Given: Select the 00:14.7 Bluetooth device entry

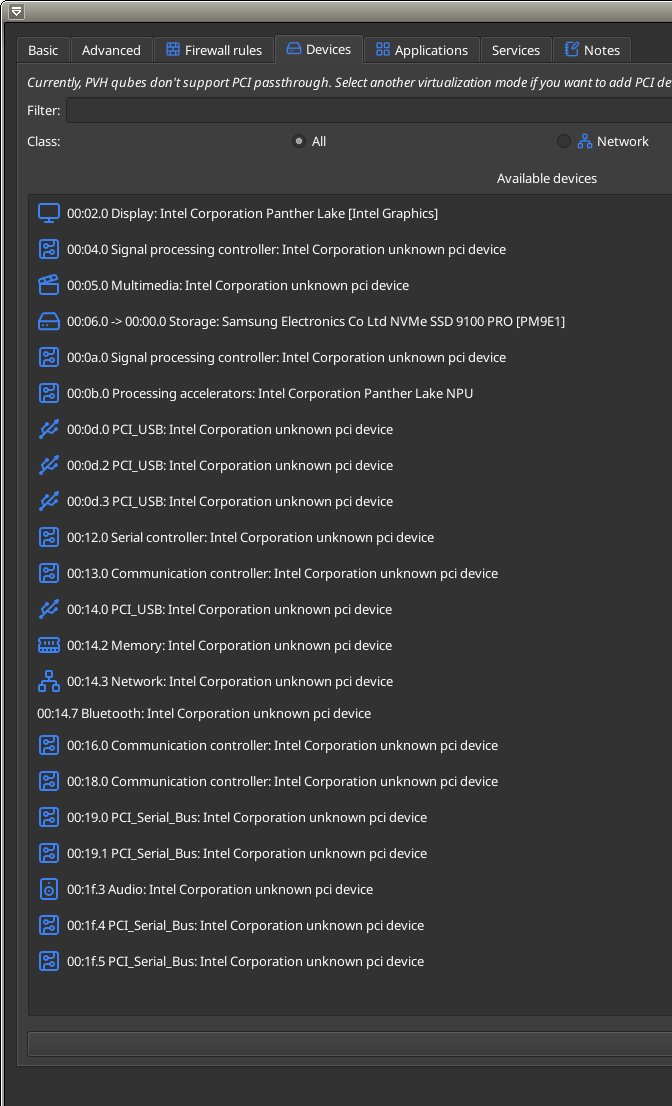Looking at the screenshot, I should tap(204, 713).
